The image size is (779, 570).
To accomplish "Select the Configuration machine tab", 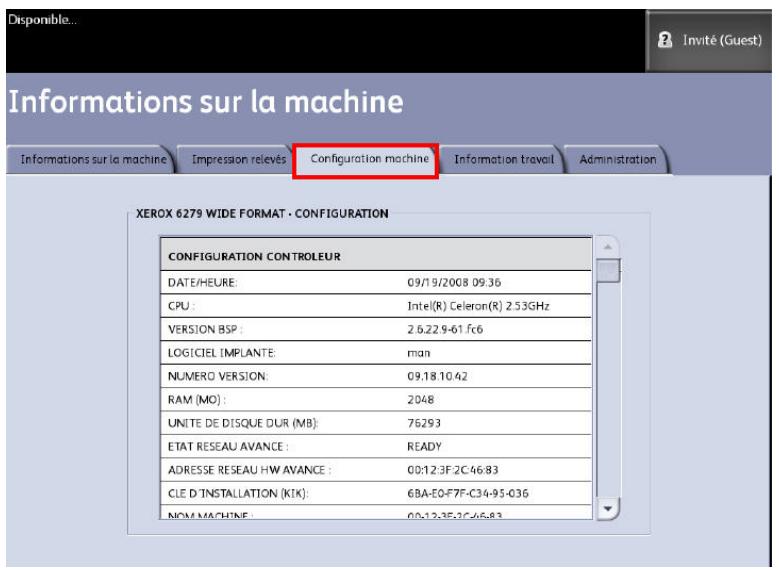I will (x=366, y=159).
